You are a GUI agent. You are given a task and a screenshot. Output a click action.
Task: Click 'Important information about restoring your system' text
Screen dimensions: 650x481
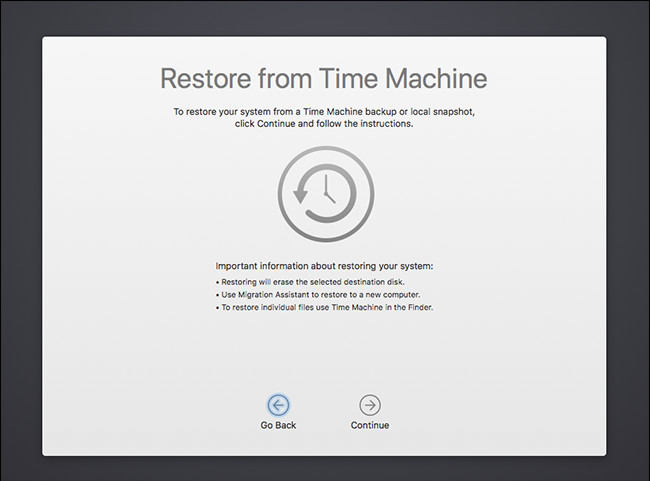click(x=324, y=266)
